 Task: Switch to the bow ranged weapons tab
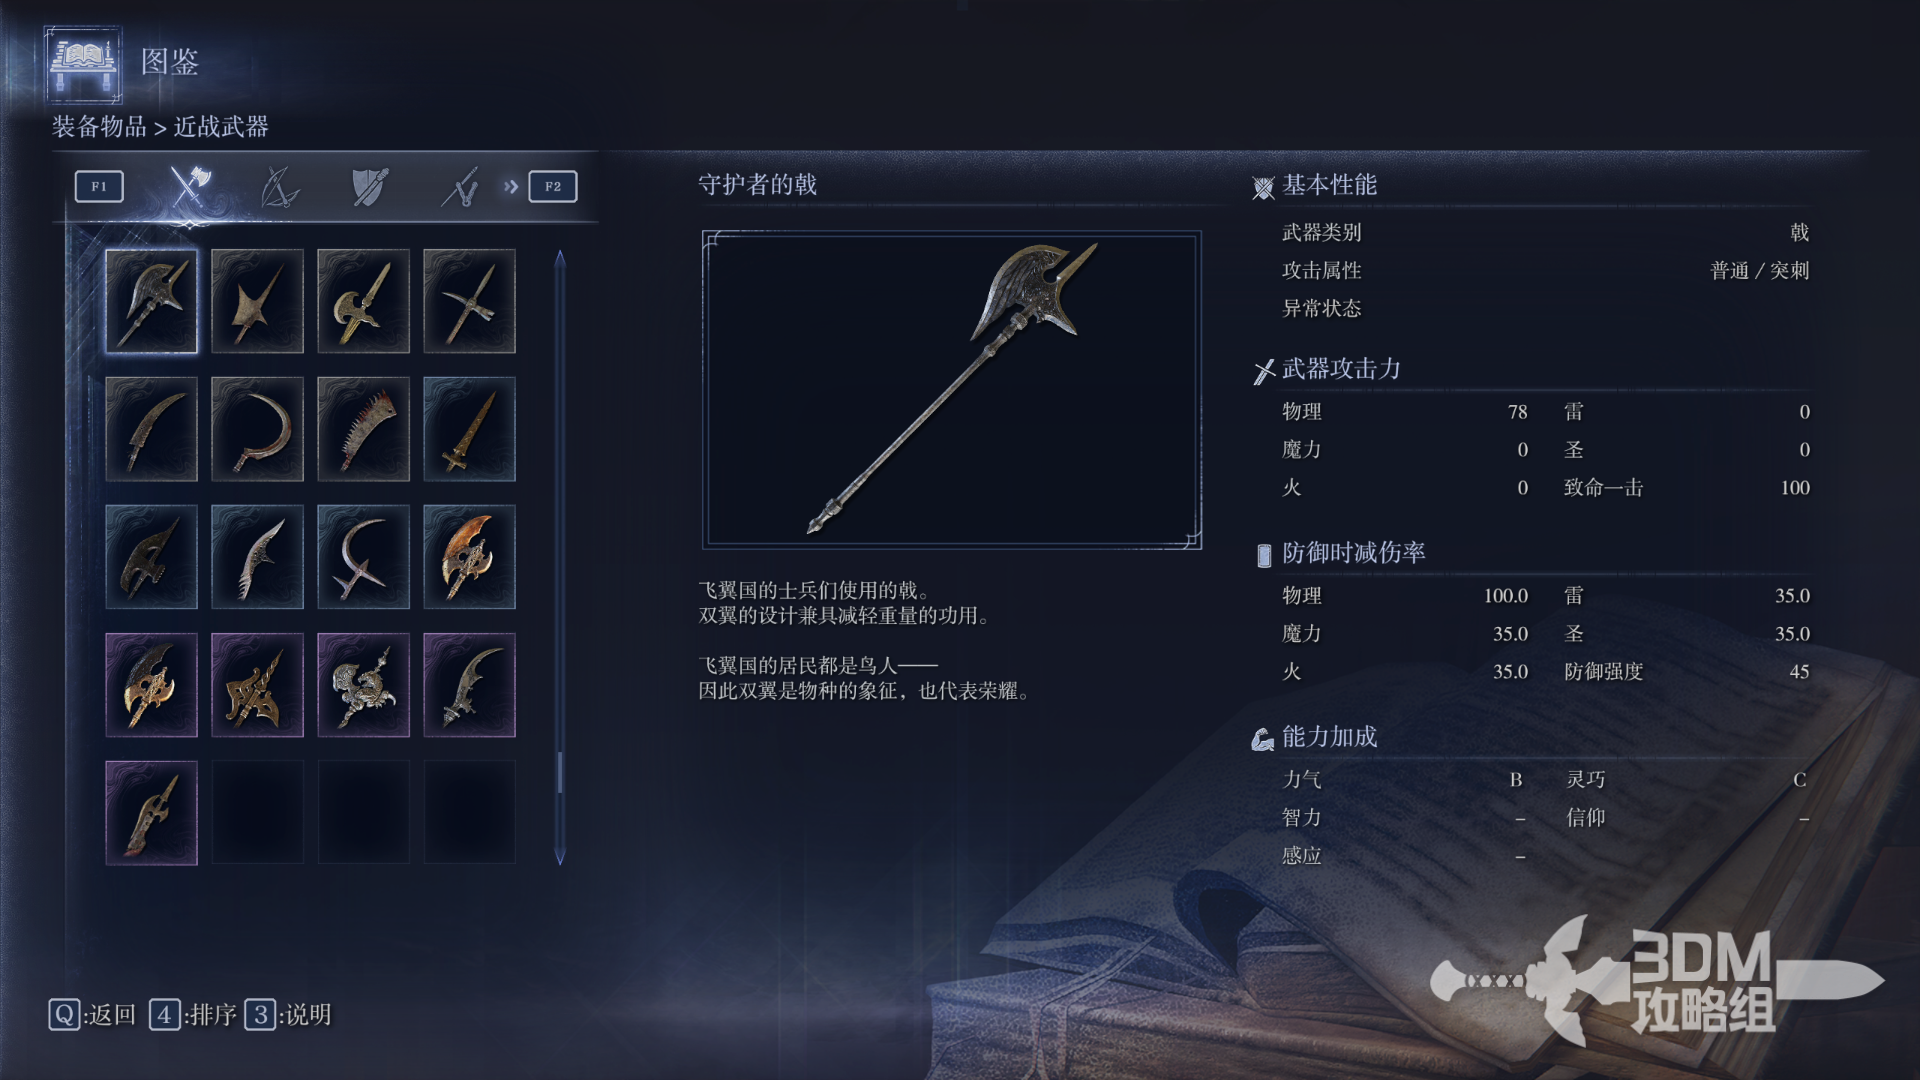pos(279,187)
